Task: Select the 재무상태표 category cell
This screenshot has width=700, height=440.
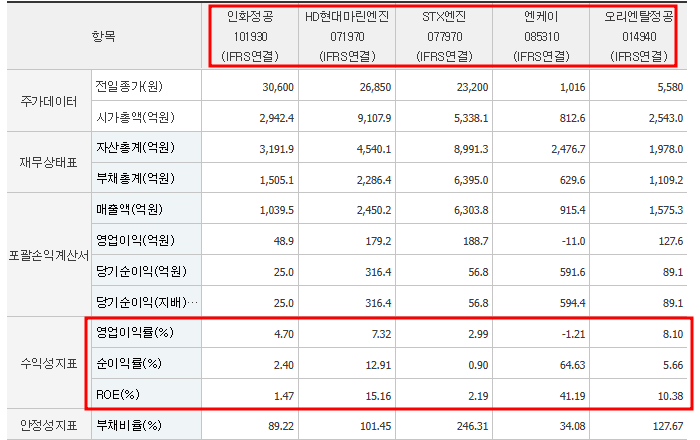Action: 49,162
